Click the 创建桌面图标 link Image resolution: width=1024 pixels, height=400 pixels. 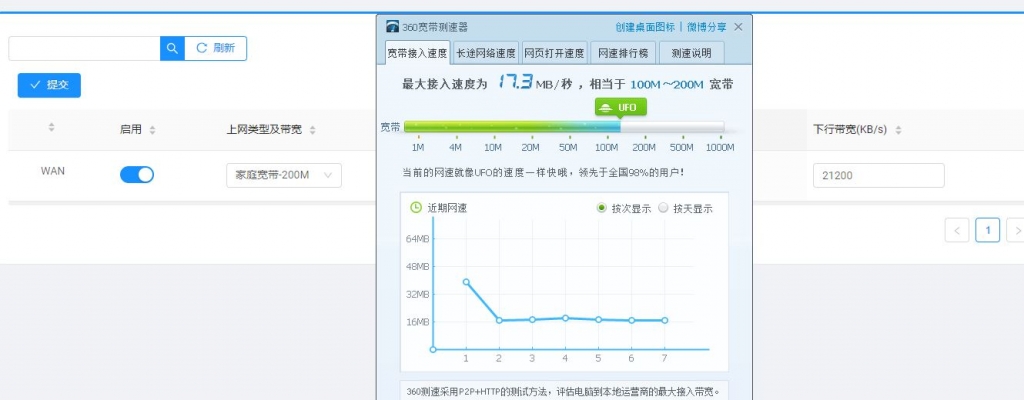point(645,27)
